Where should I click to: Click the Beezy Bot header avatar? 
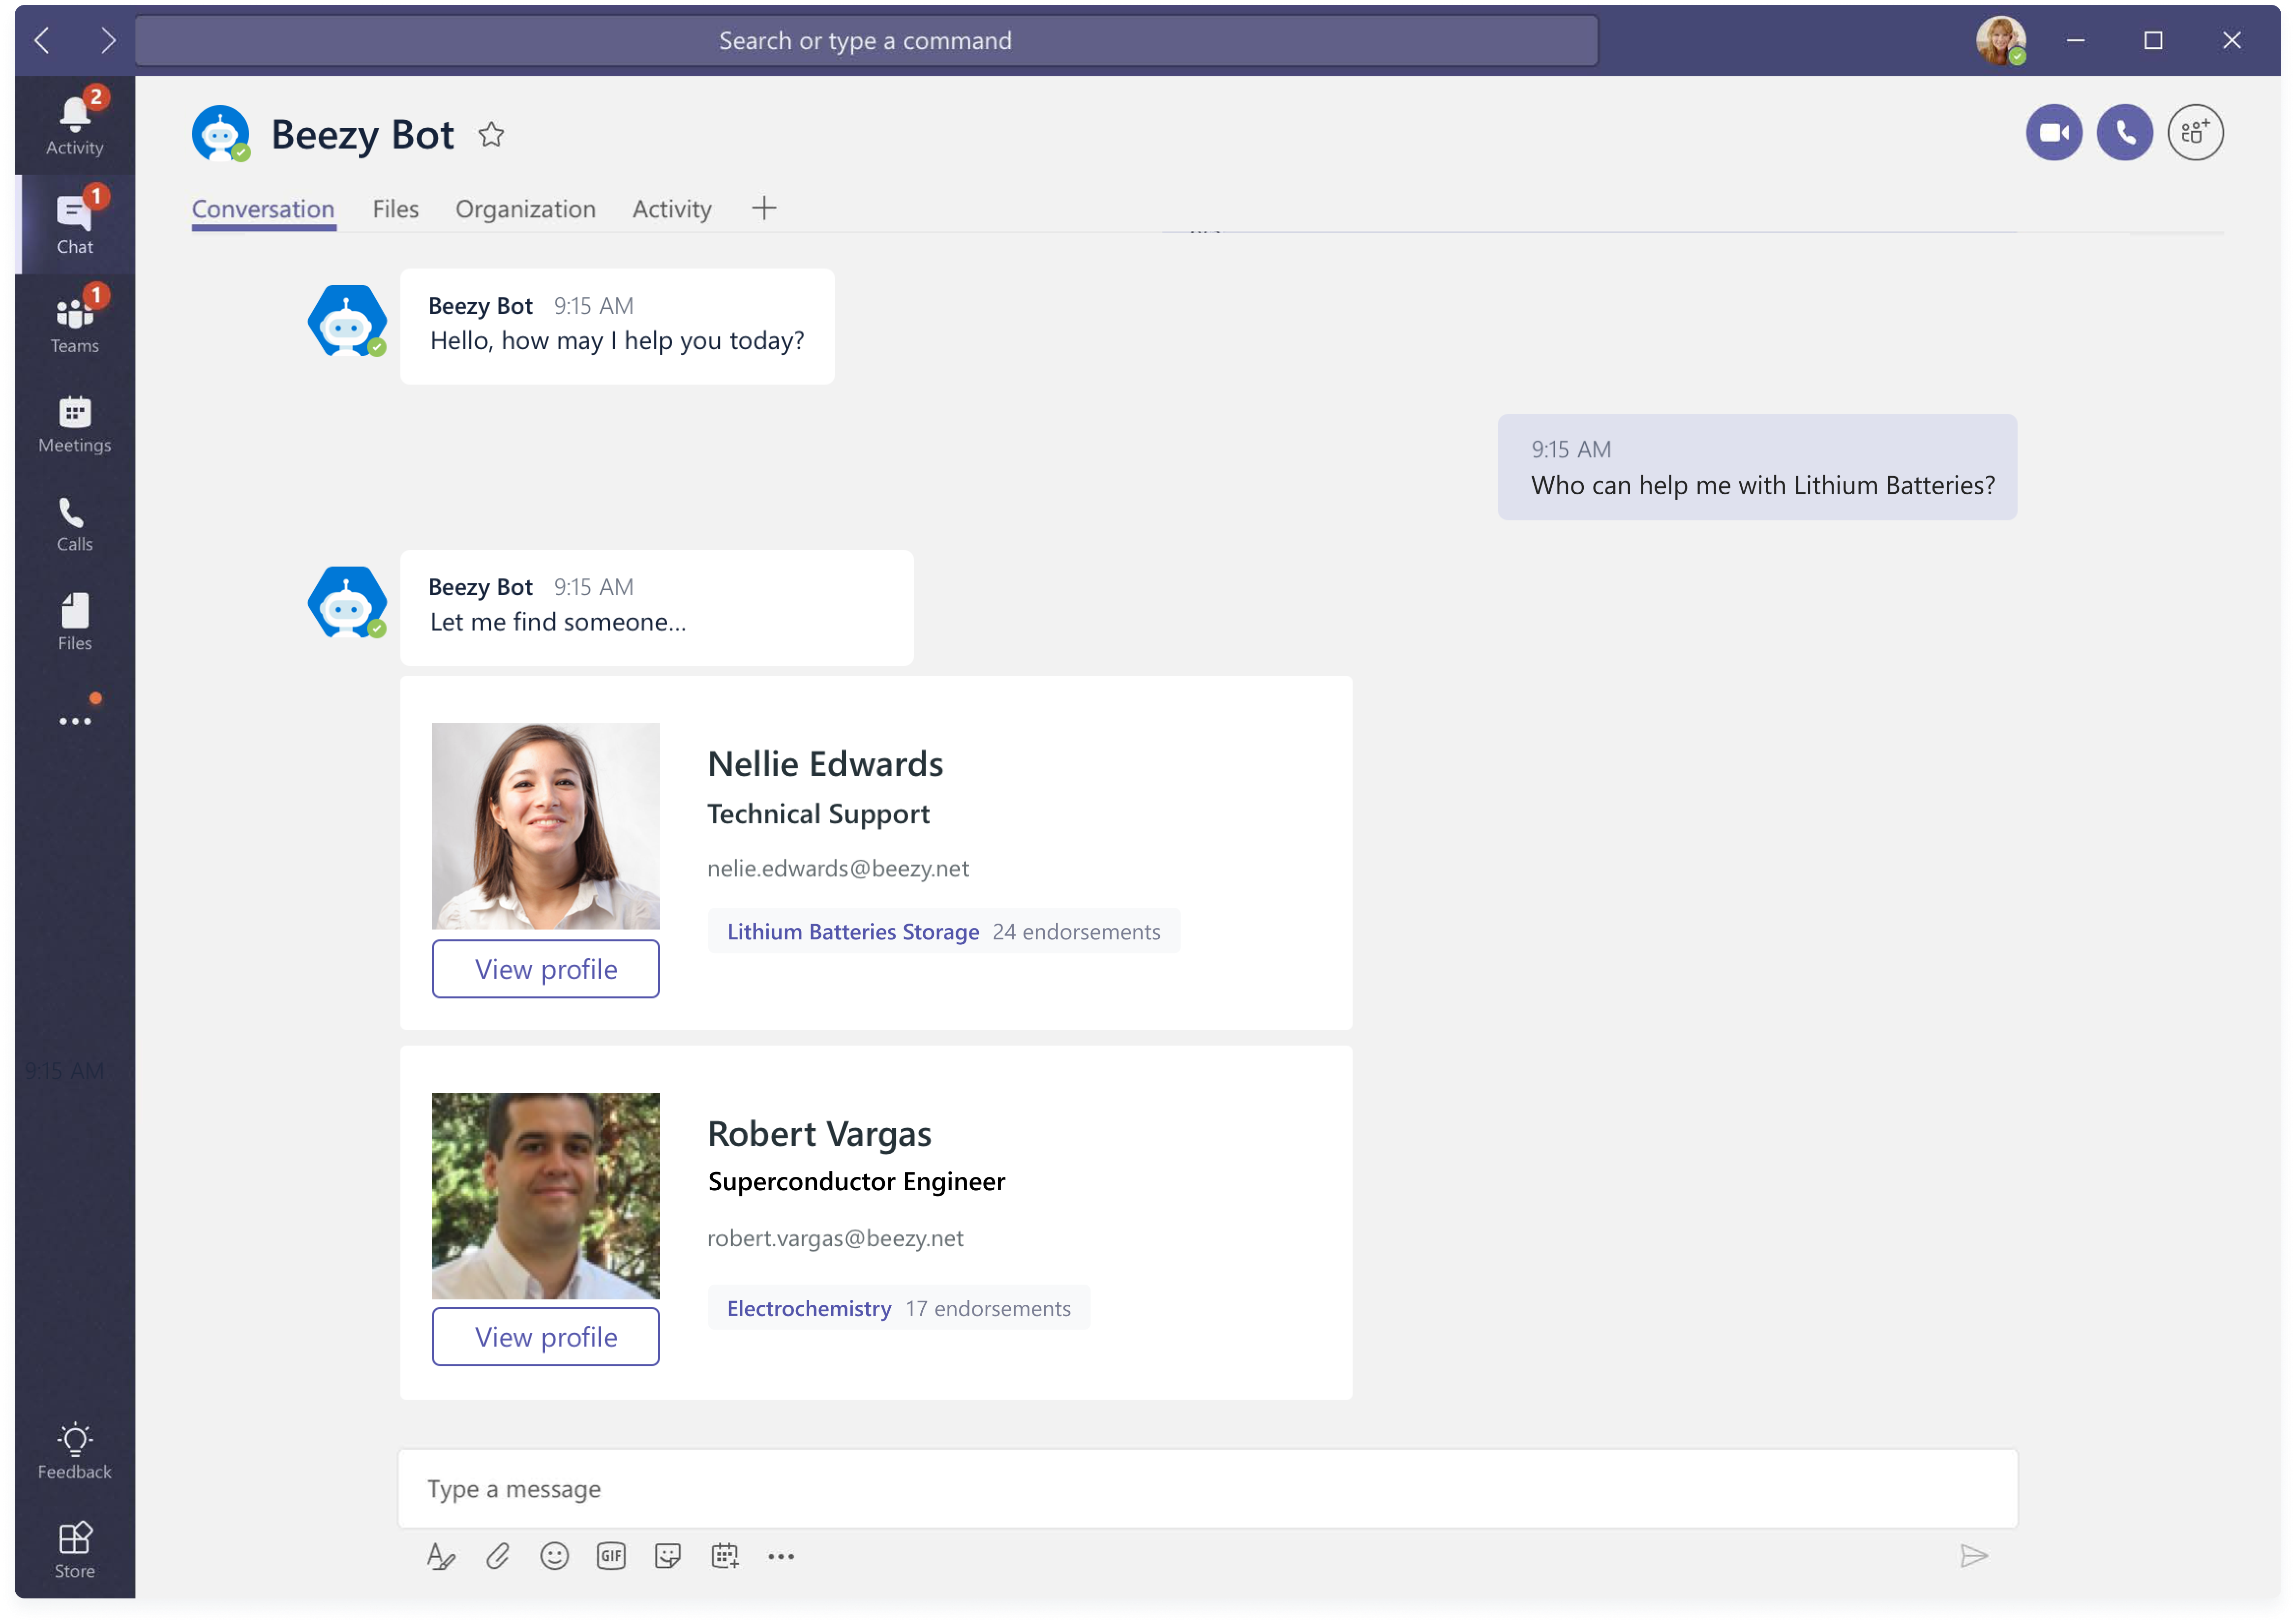(220, 133)
